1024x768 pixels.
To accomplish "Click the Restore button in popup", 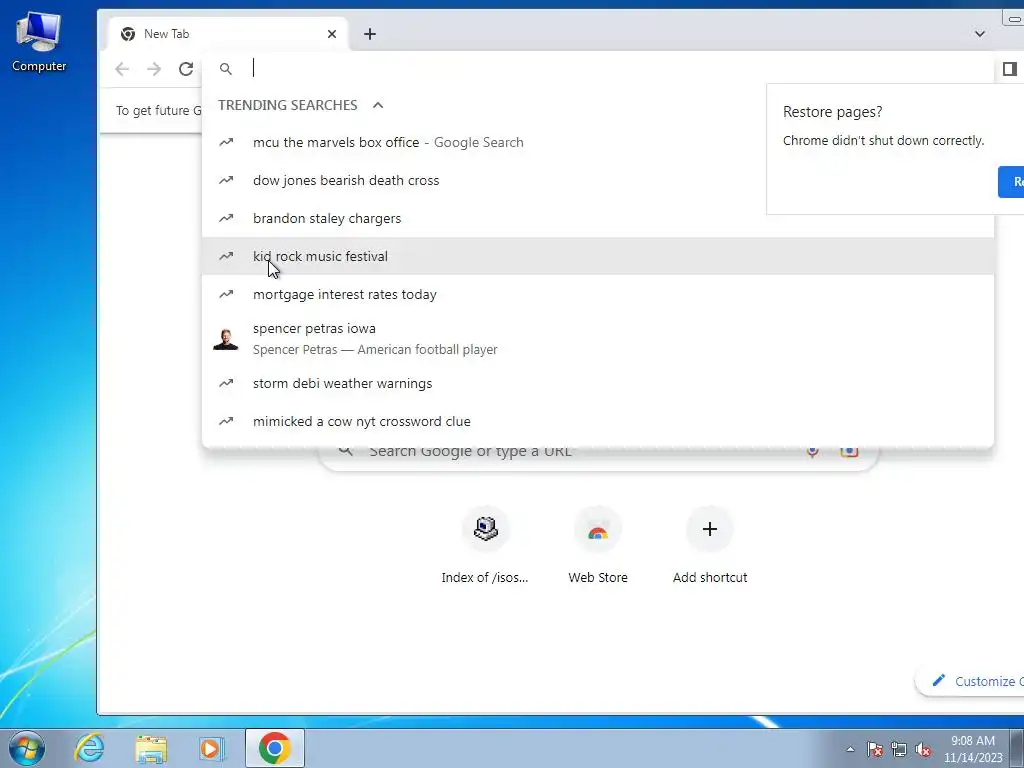I will [x=1011, y=182].
